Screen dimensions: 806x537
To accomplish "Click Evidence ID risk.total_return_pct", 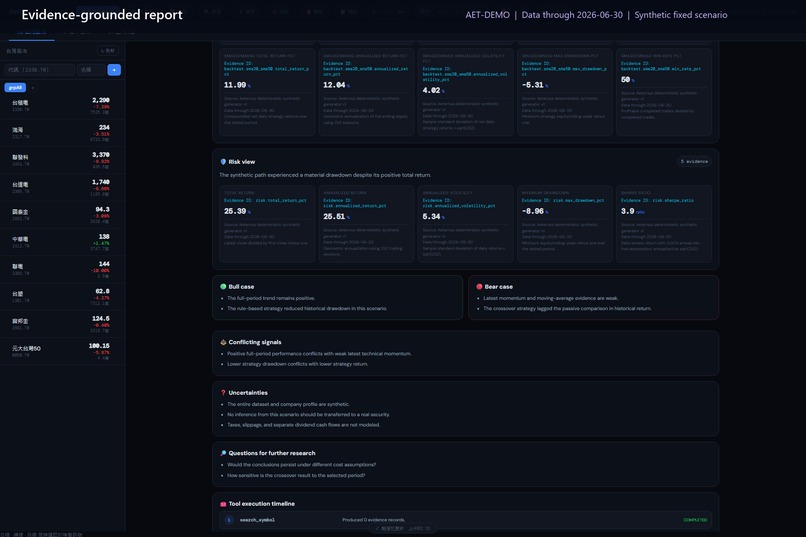I will tap(265, 200).
